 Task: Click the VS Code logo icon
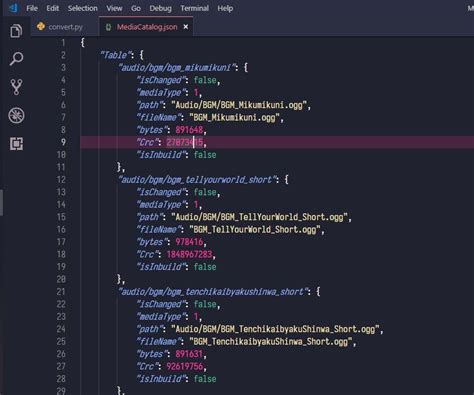pyautogui.click(x=13, y=8)
